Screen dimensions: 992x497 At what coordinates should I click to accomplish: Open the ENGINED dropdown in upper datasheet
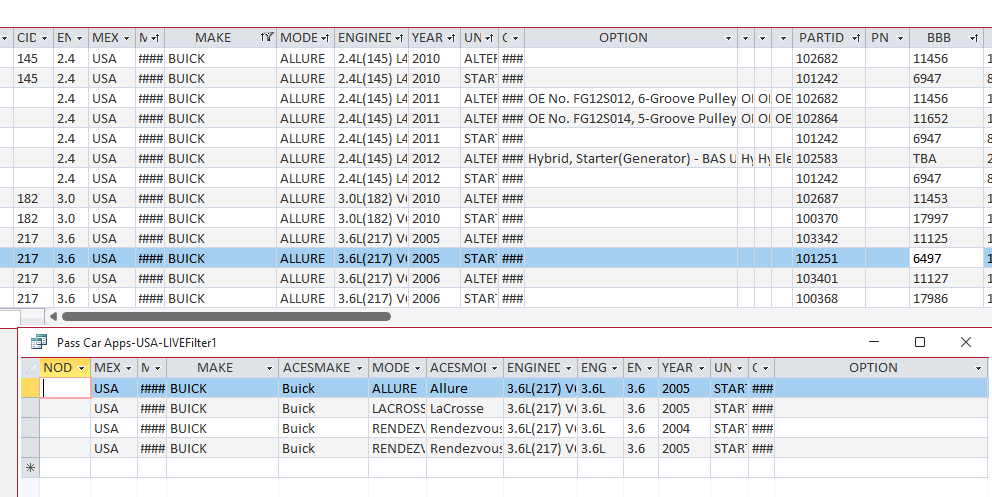click(x=399, y=38)
